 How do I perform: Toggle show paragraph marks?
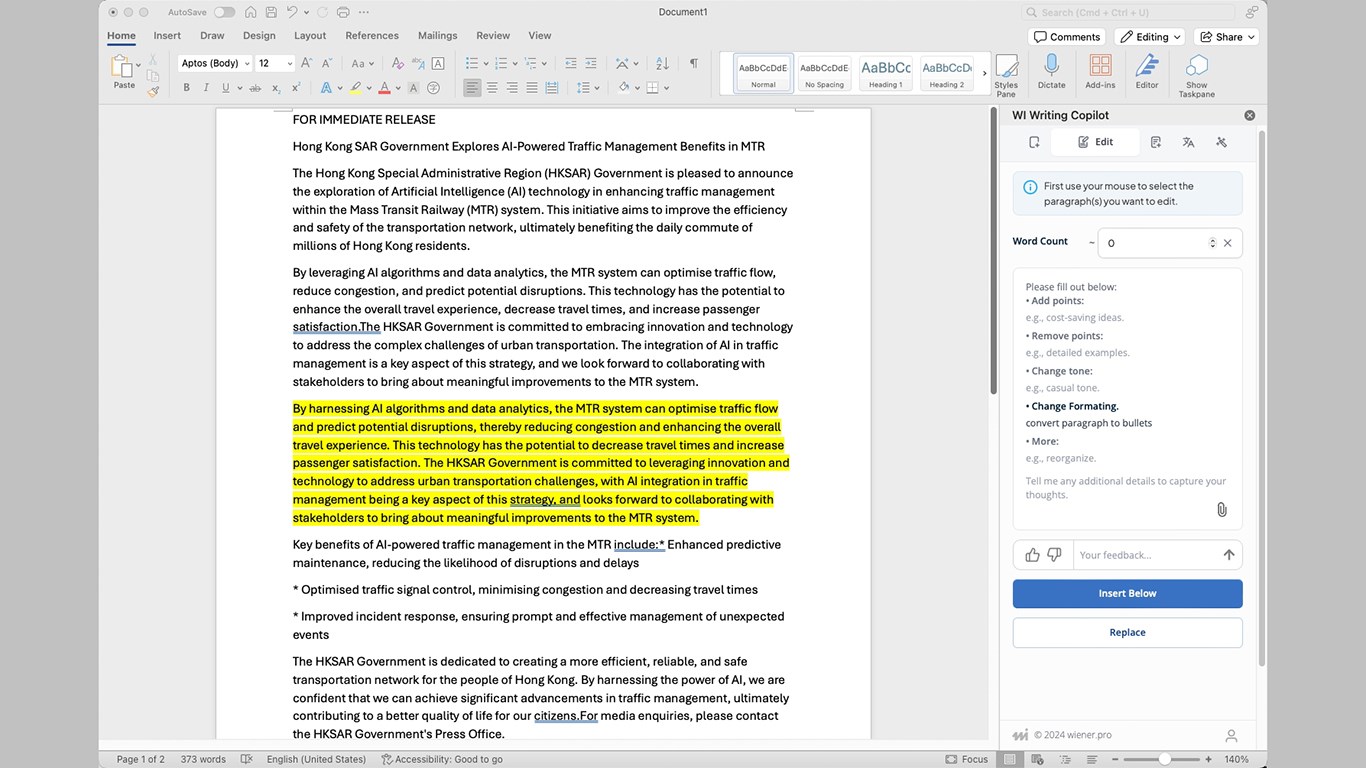click(693, 63)
